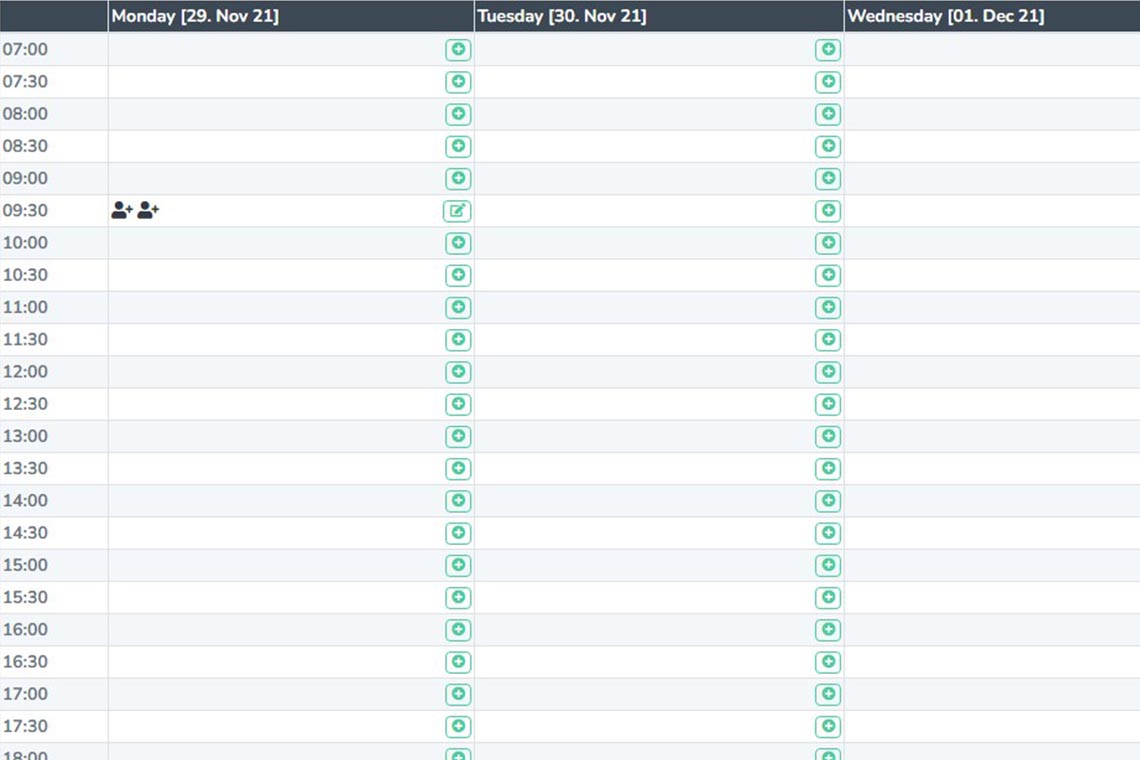Add appointment Monday at 14:00

coord(458,500)
